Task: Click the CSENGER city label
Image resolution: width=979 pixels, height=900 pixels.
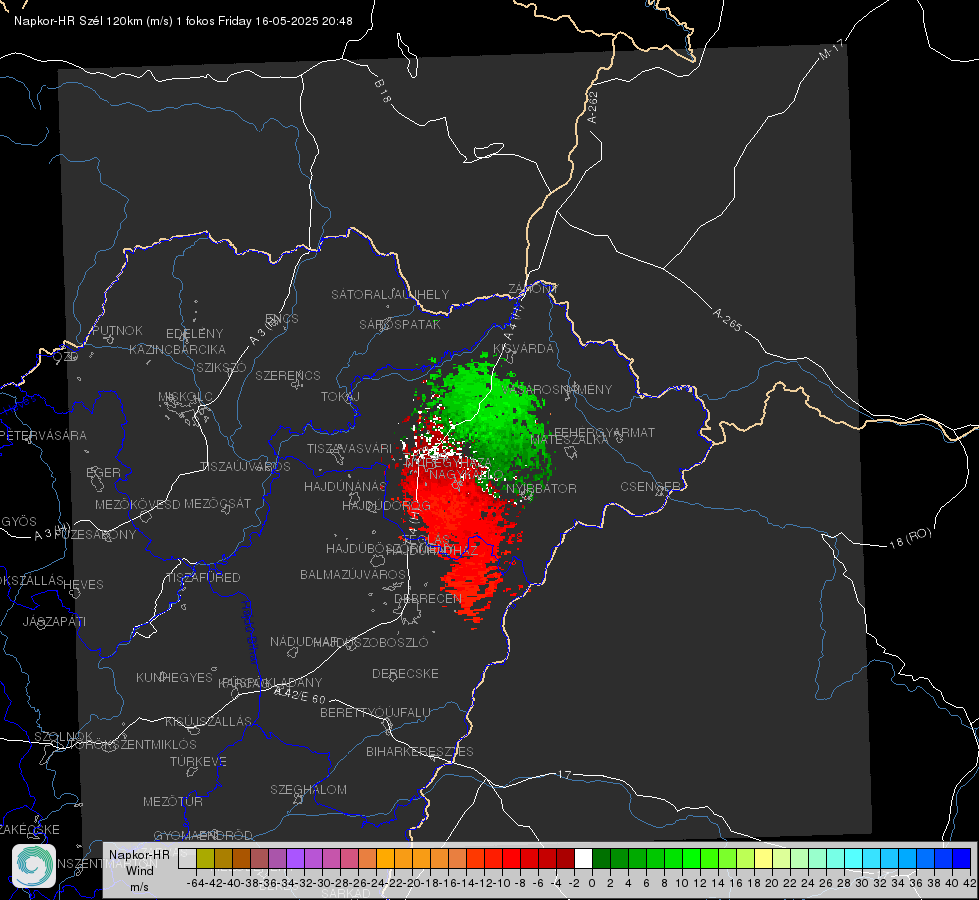Action: point(650,486)
